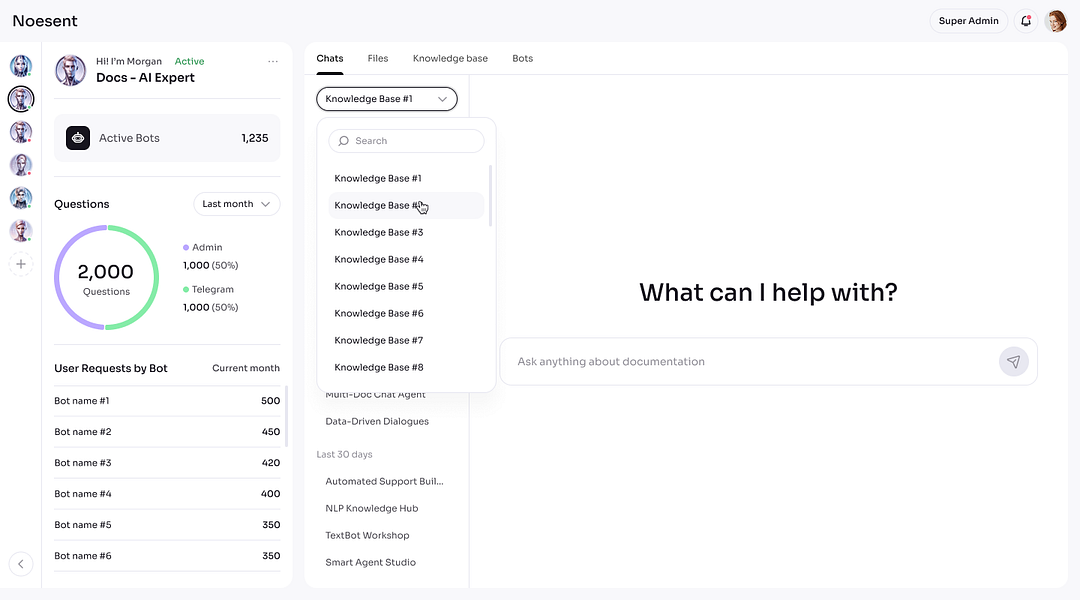
Task: Open the Last month period dropdown
Action: coord(236,204)
